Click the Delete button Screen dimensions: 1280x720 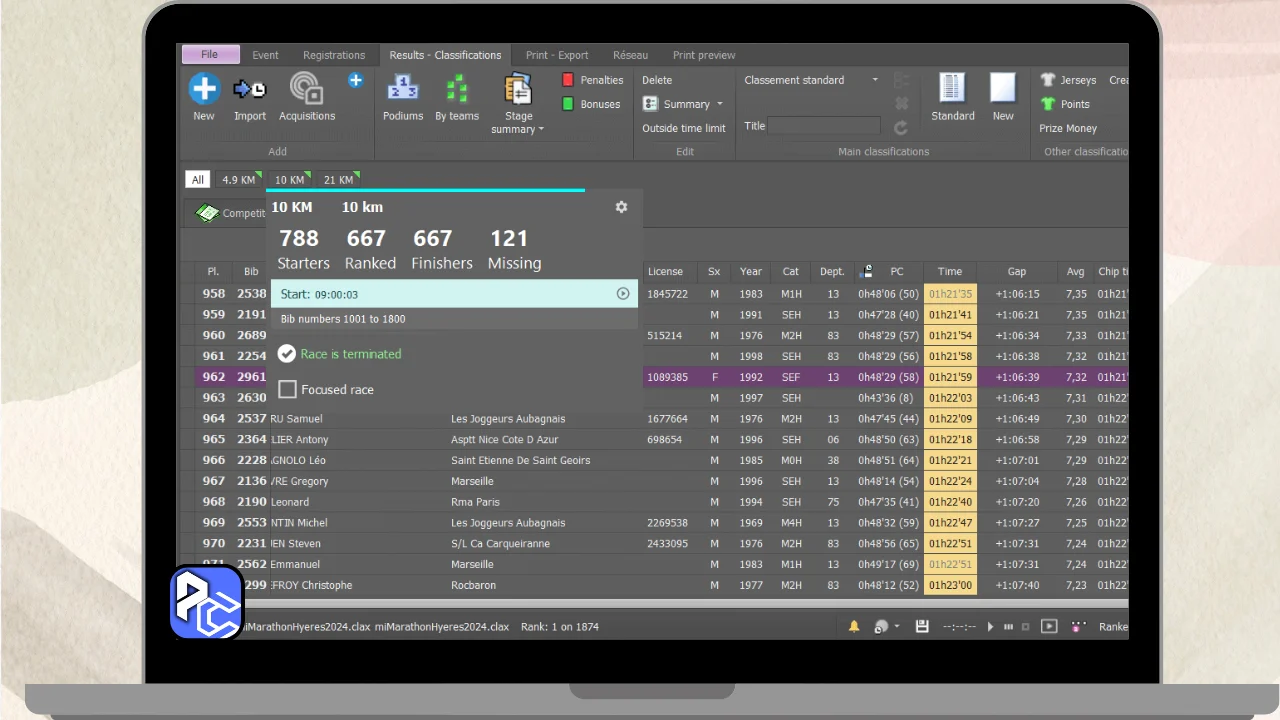(657, 80)
